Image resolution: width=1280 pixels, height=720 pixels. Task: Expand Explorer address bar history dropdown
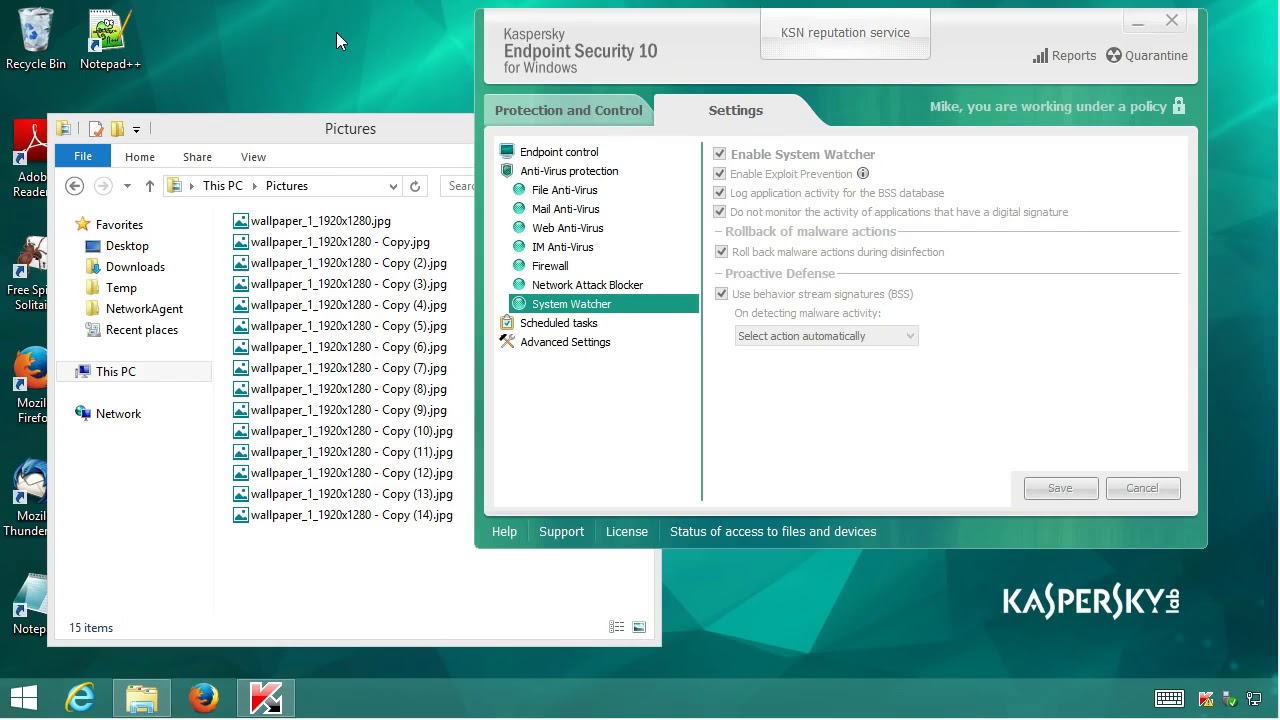click(393, 186)
